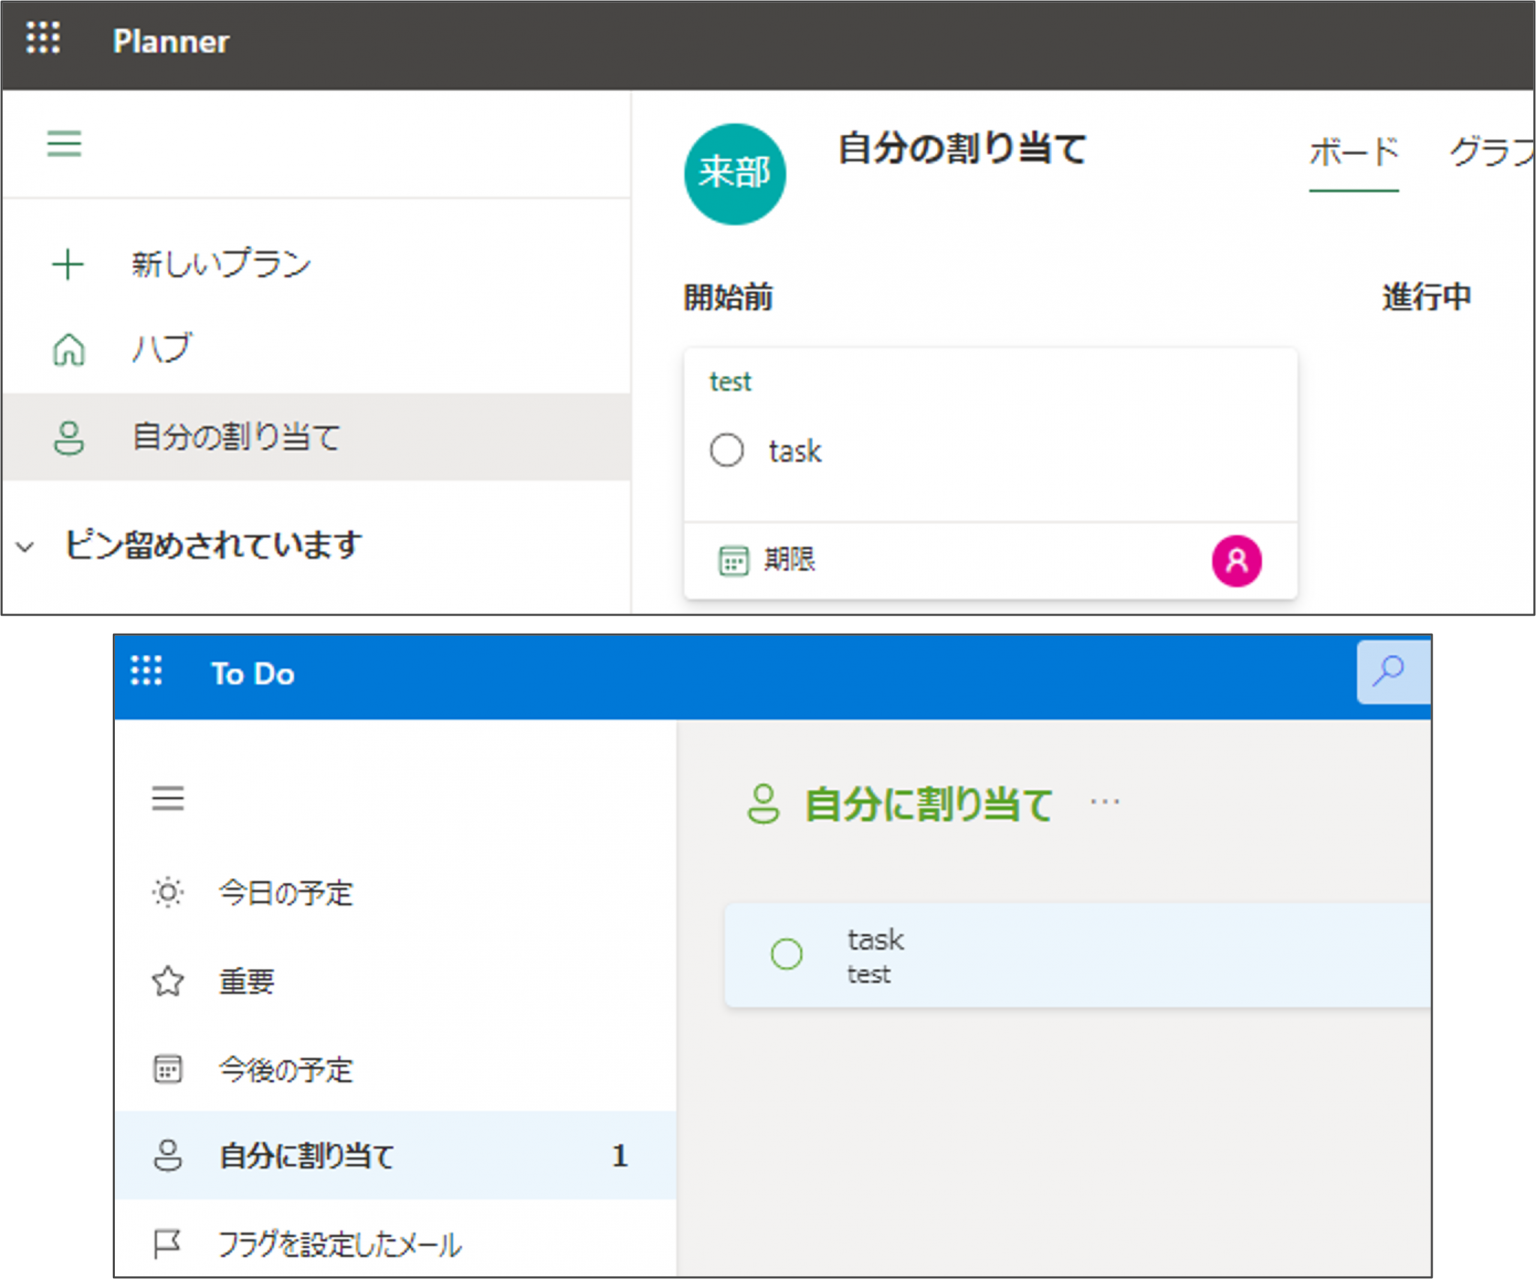The height and width of the screenshot is (1279, 1536).
Task: Click the 自分に割り当て green list title
Action: tap(929, 805)
